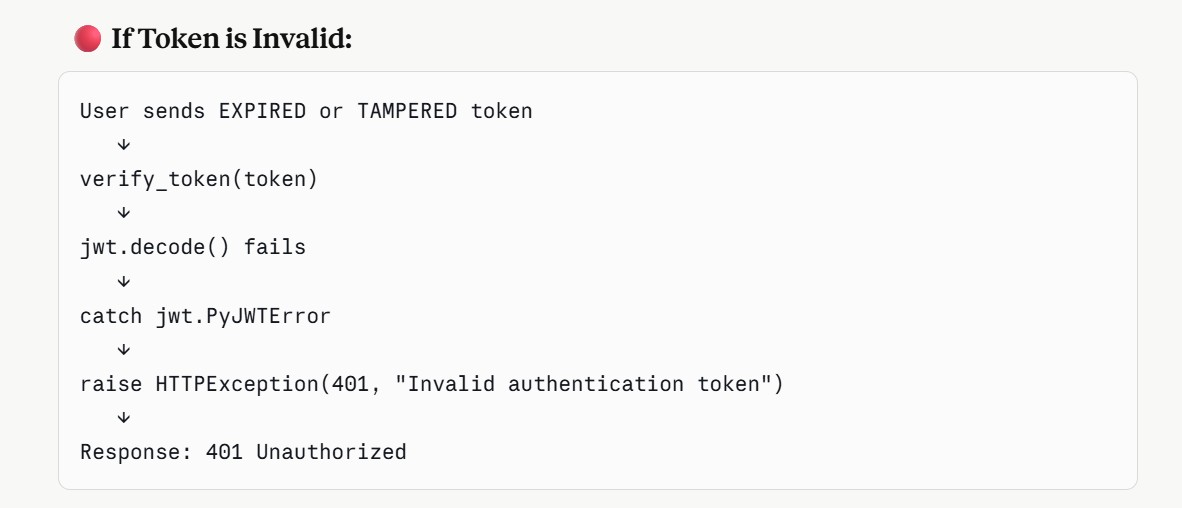Click the word "raise" in code block
Screen dimensions: 1182x508
(111, 384)
